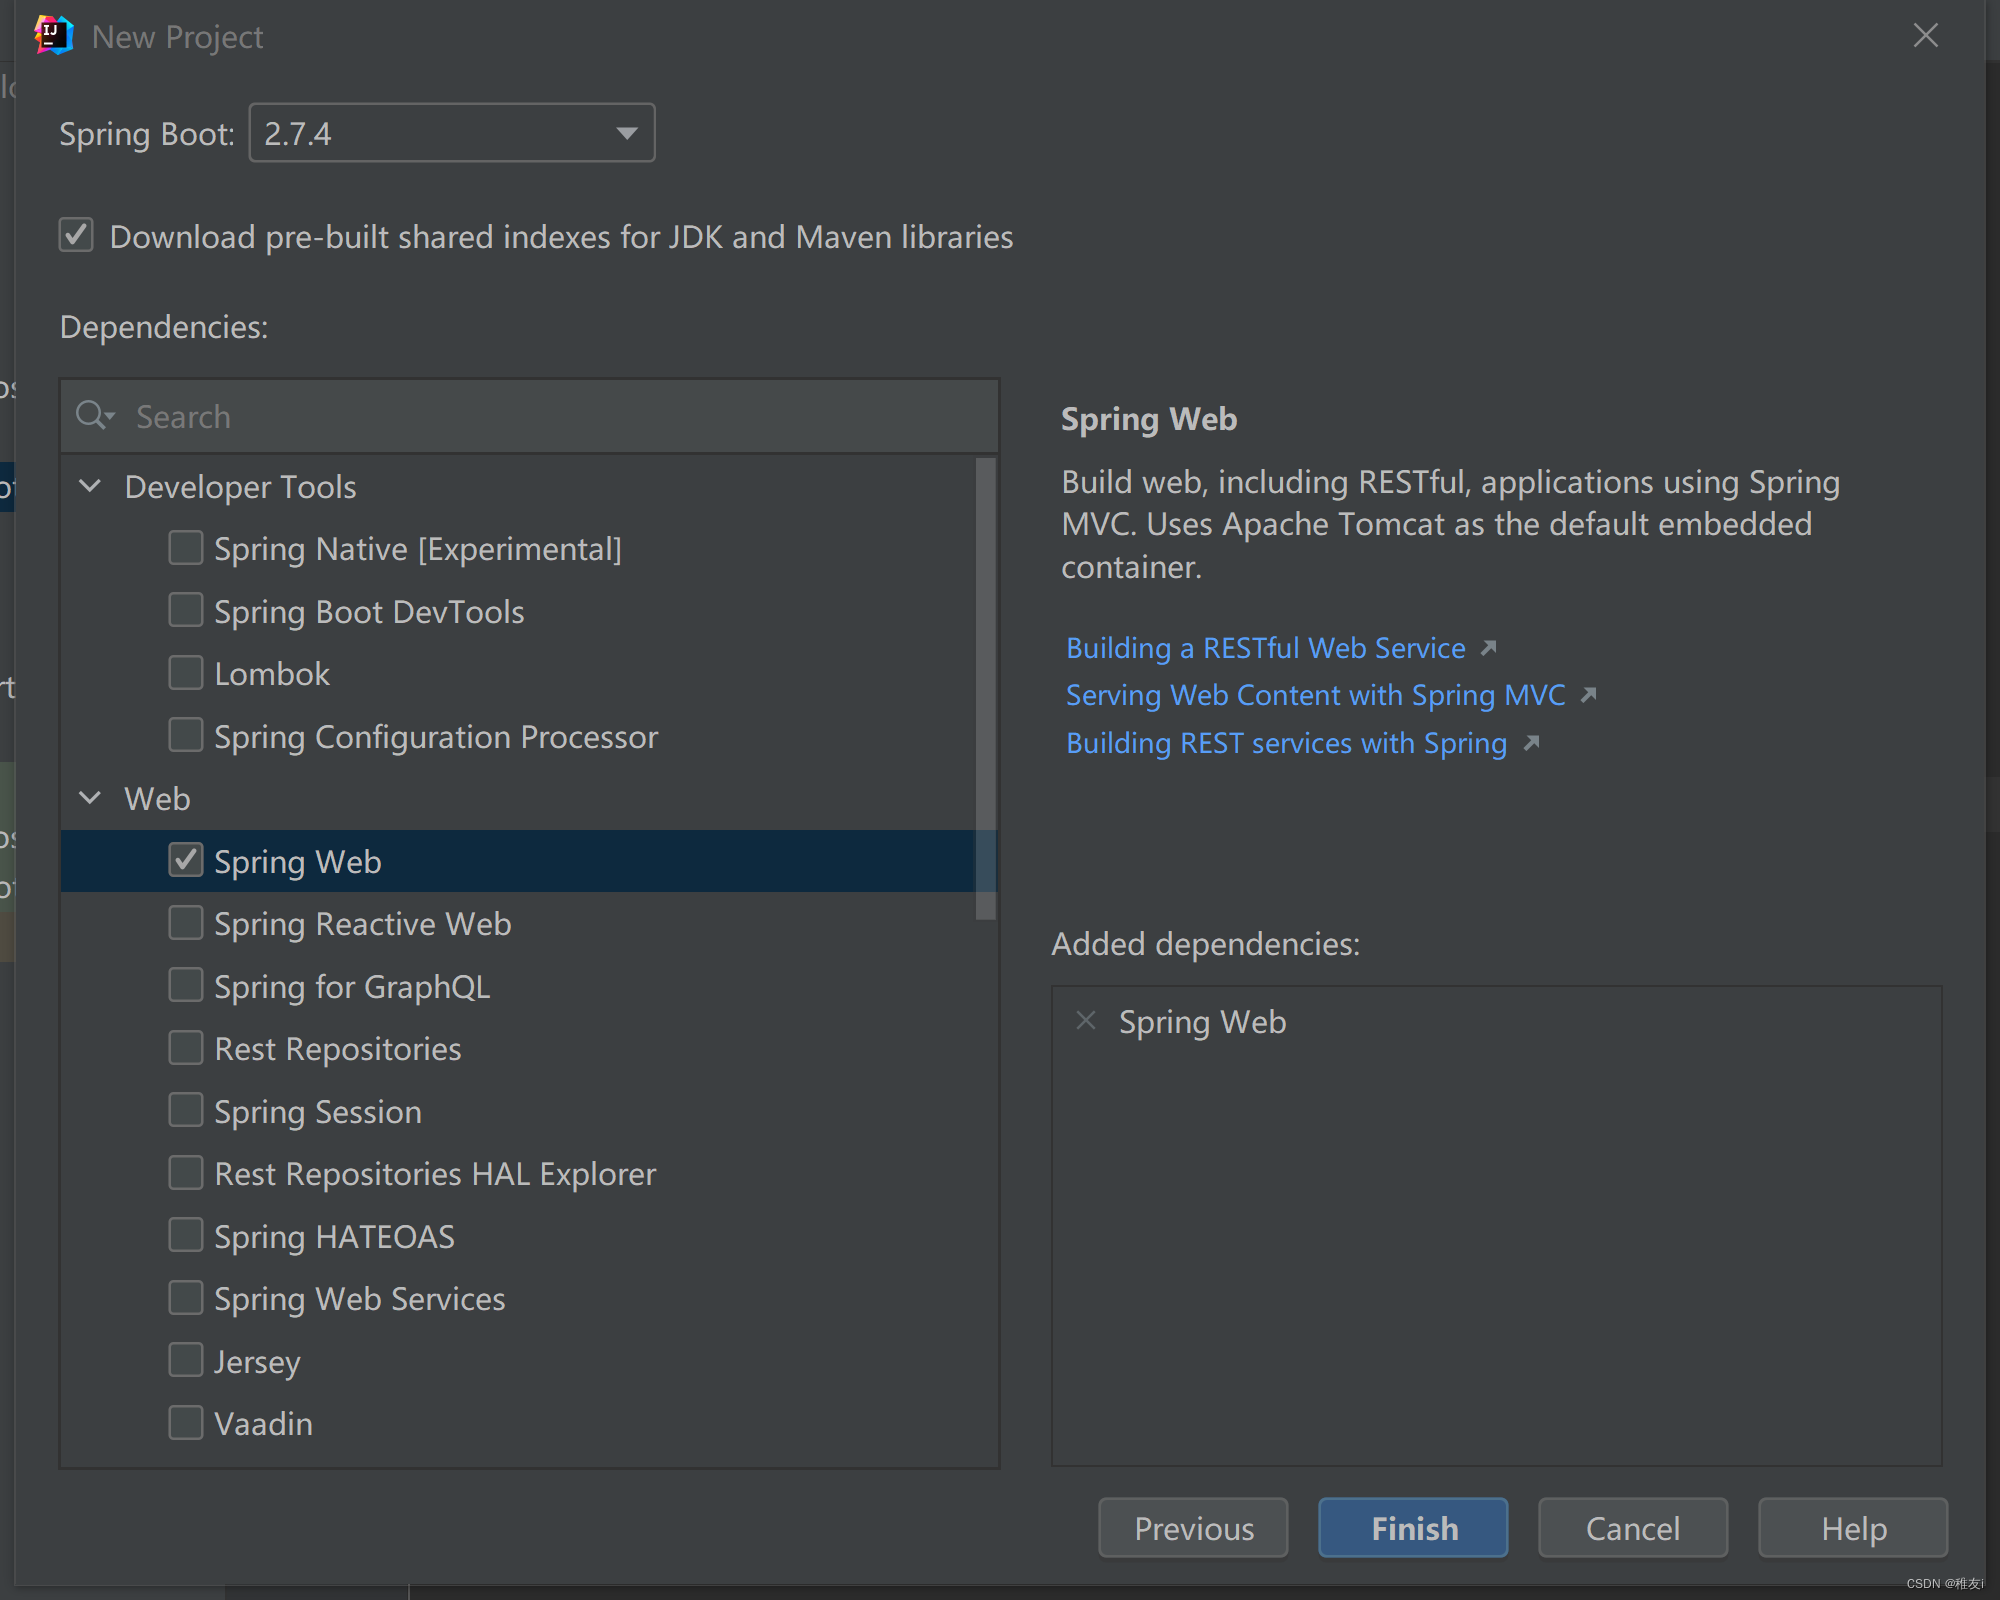Collapse the Developer Tools group
Image resolution: width=2000 pixels, height=1600 pixels.
tap(90, 486)
